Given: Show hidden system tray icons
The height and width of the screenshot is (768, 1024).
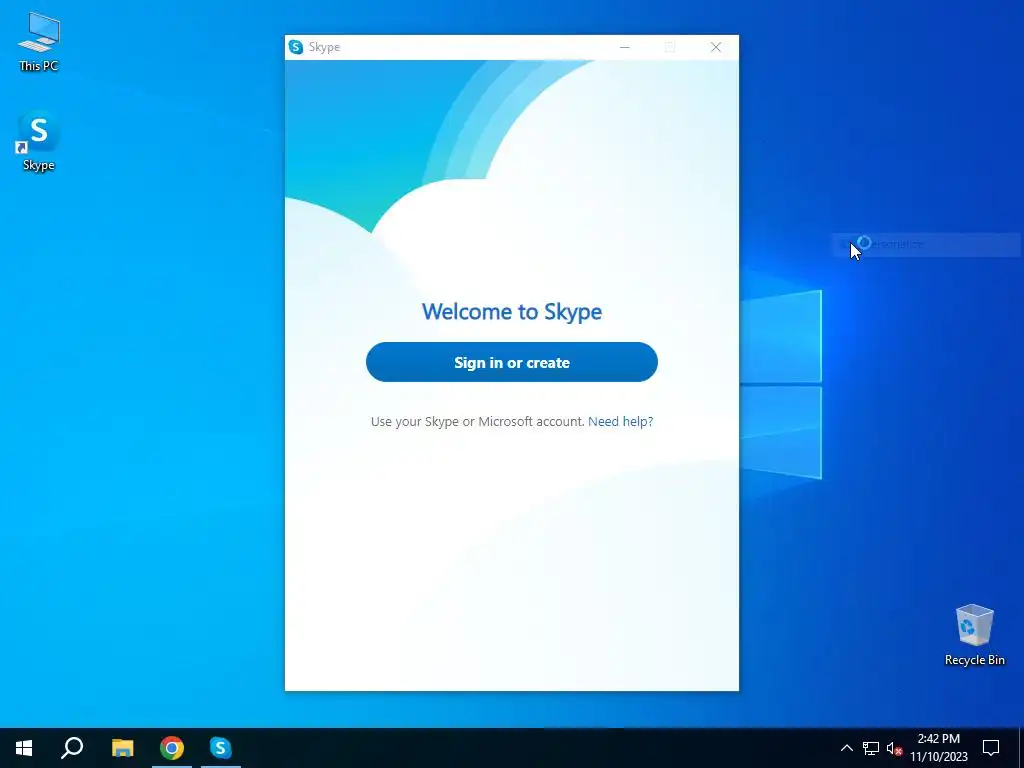Looking at the screenshot, I should [x=846, y=748].
